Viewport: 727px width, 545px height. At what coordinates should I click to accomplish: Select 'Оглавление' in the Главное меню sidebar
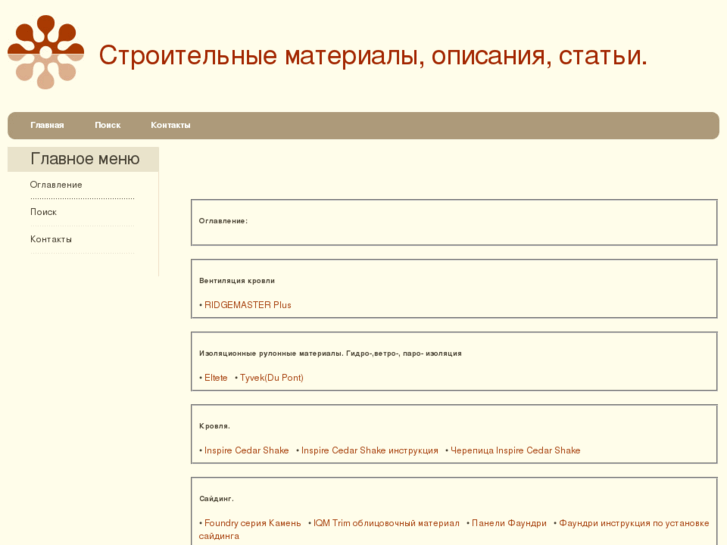click(x=56, y=185)
